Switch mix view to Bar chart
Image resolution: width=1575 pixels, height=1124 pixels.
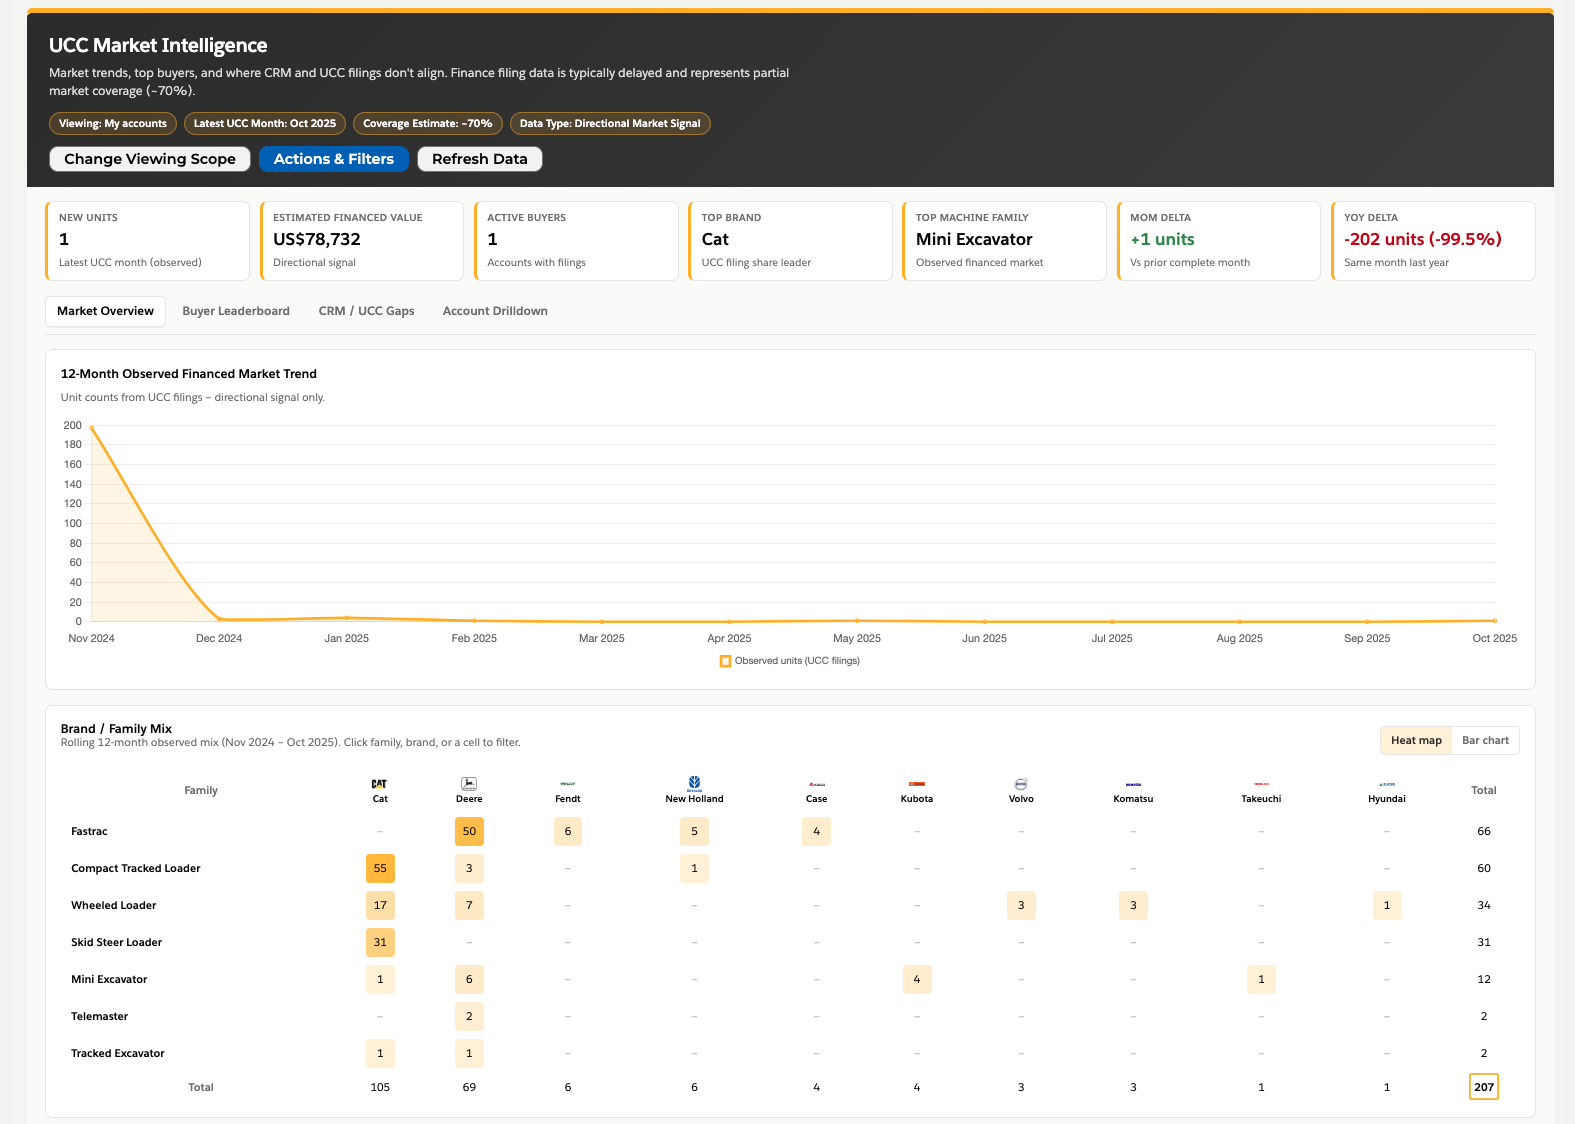(x=1485, y=741)
